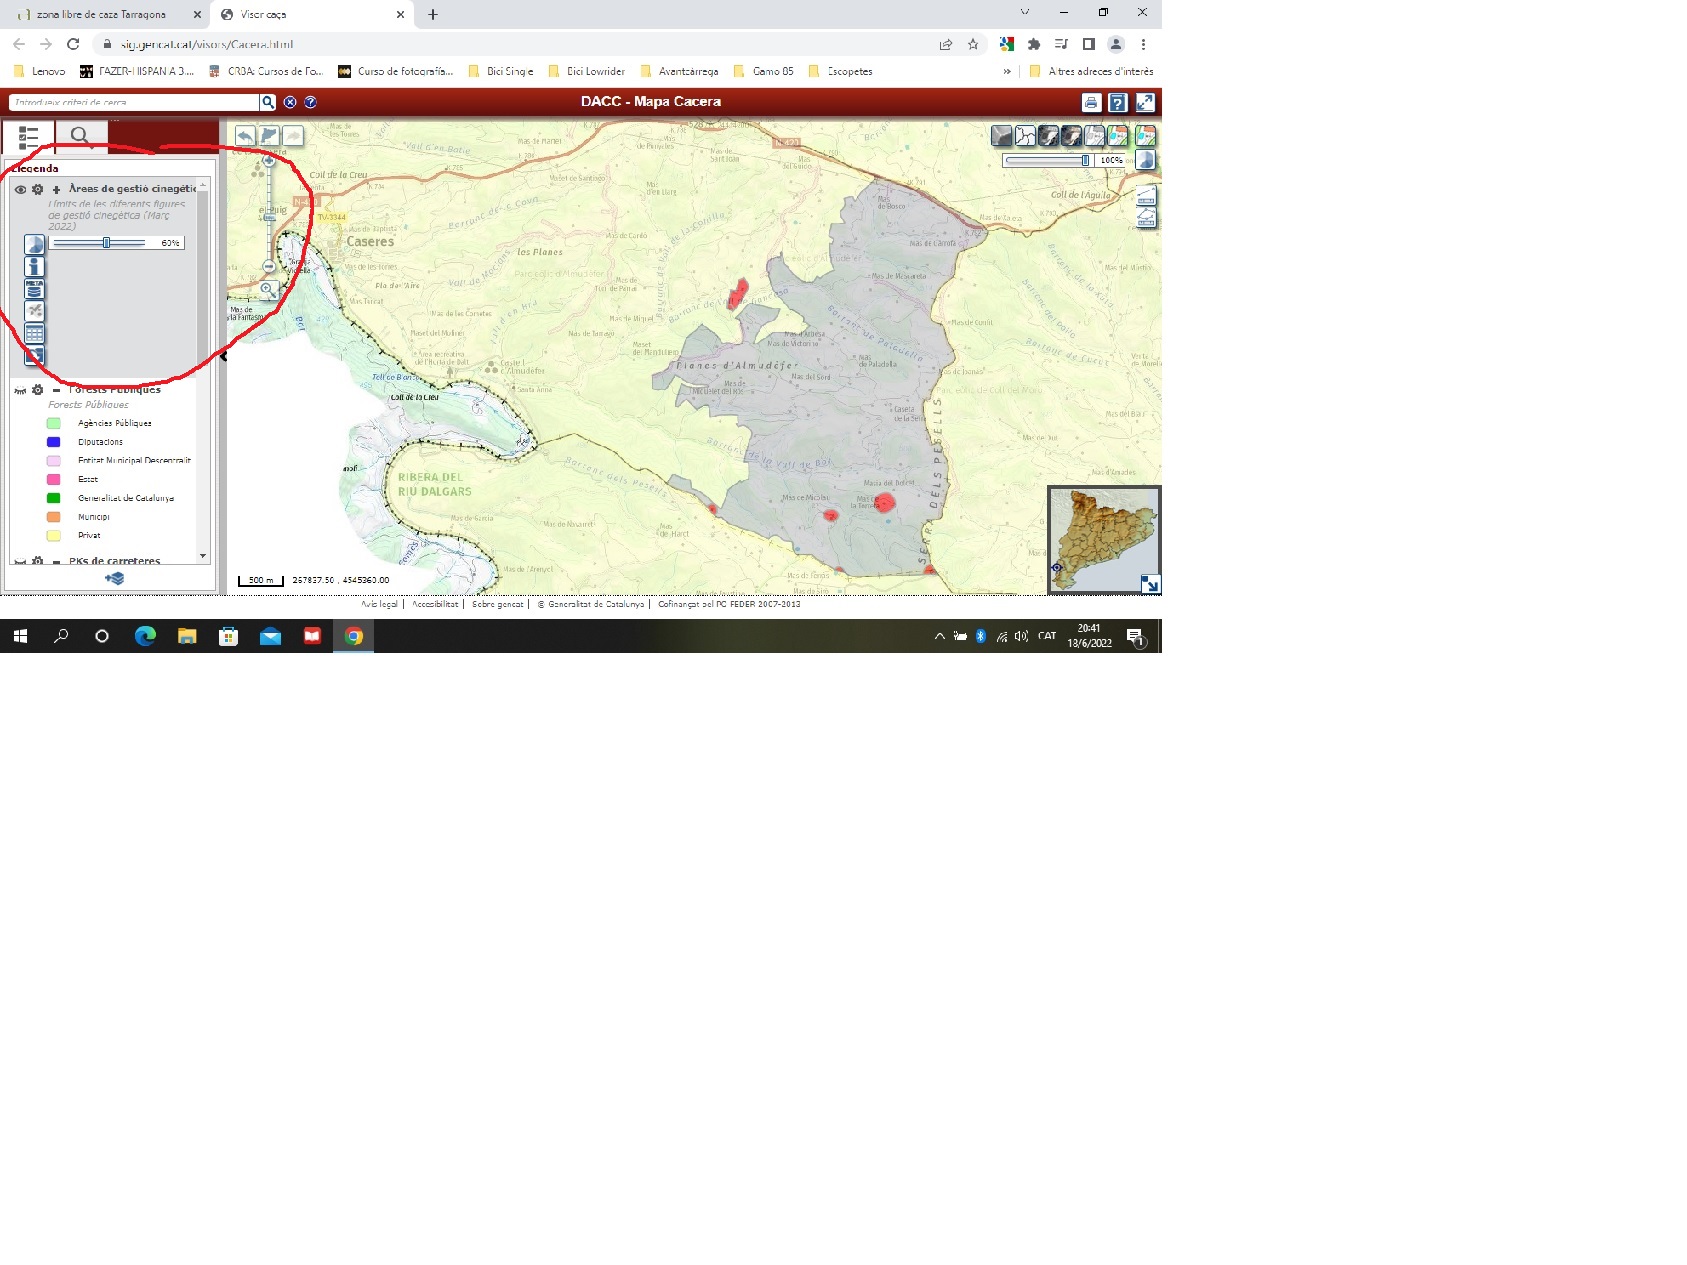The height and width of the screenshot is (1265, 1687).
Task: Show the Forests Públiques layer
Action: pyautogui.click(x=20, y=390)
